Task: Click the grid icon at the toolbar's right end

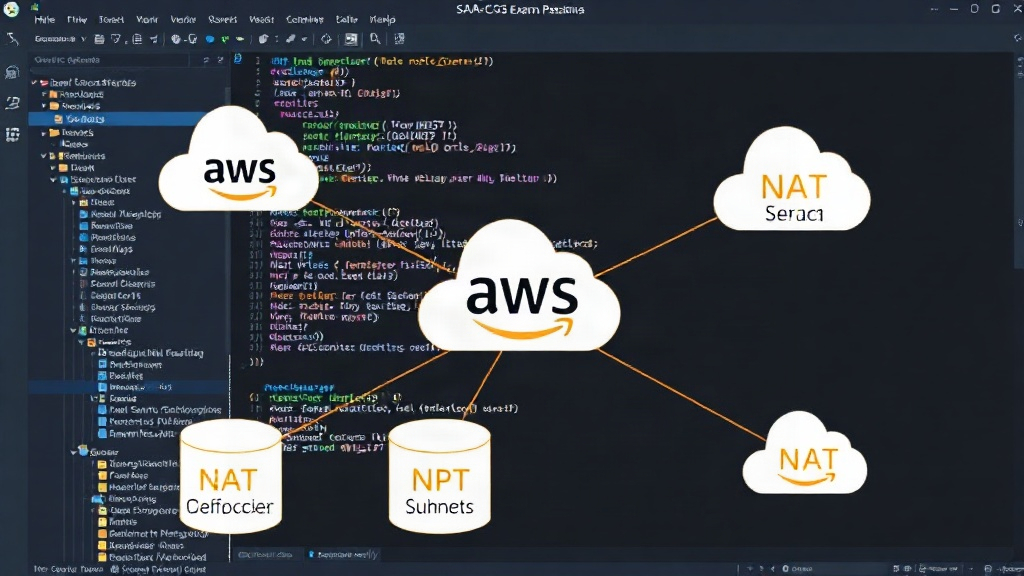Action: pyautogui.click(x=399, y=39)
